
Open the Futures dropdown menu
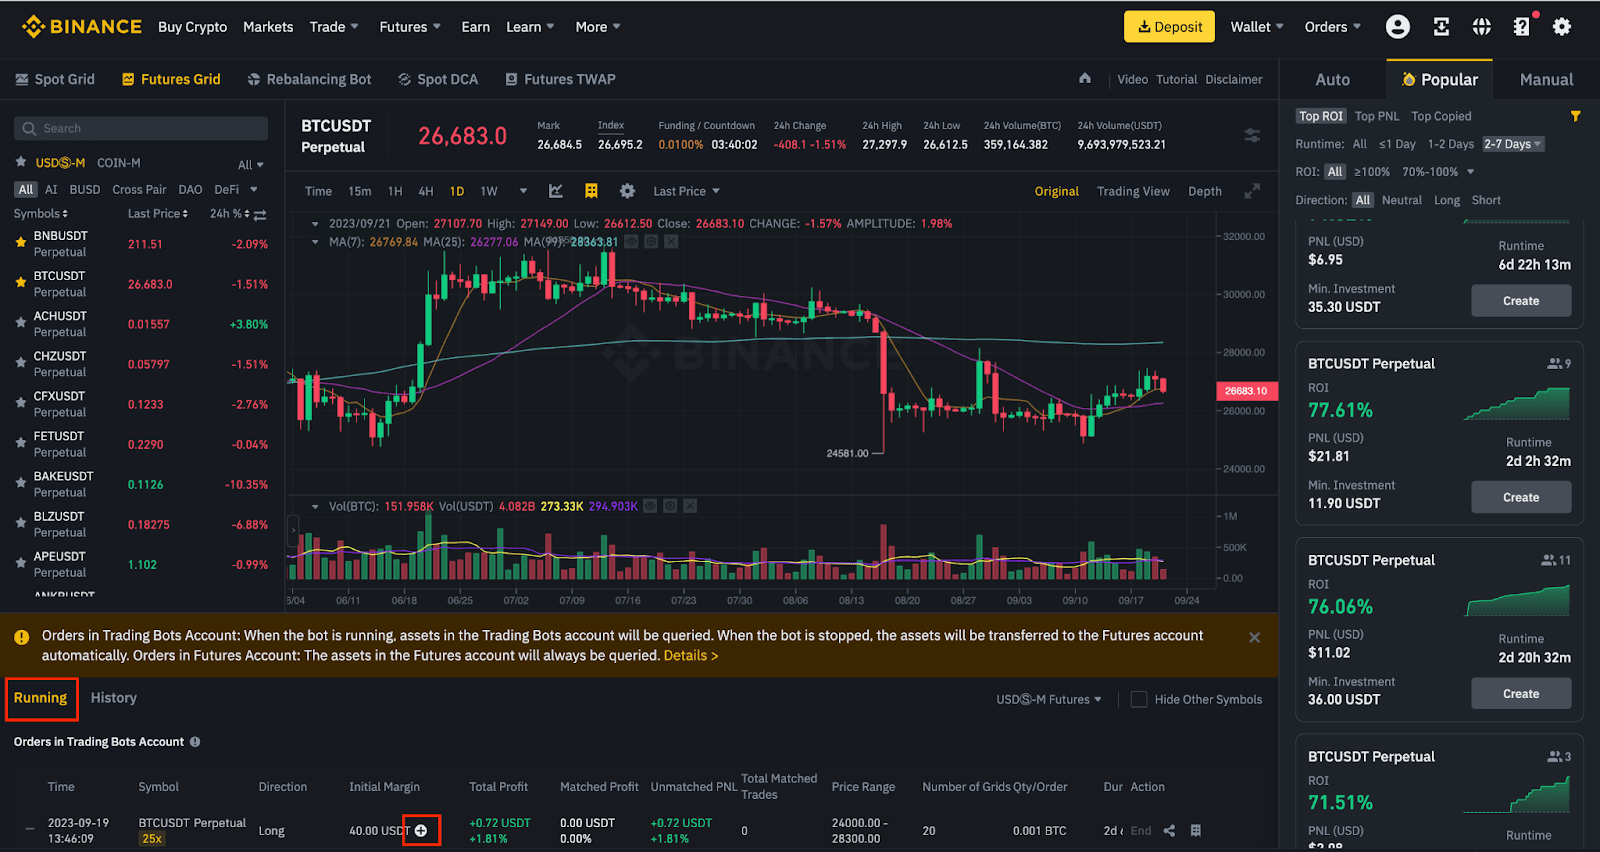410,27
